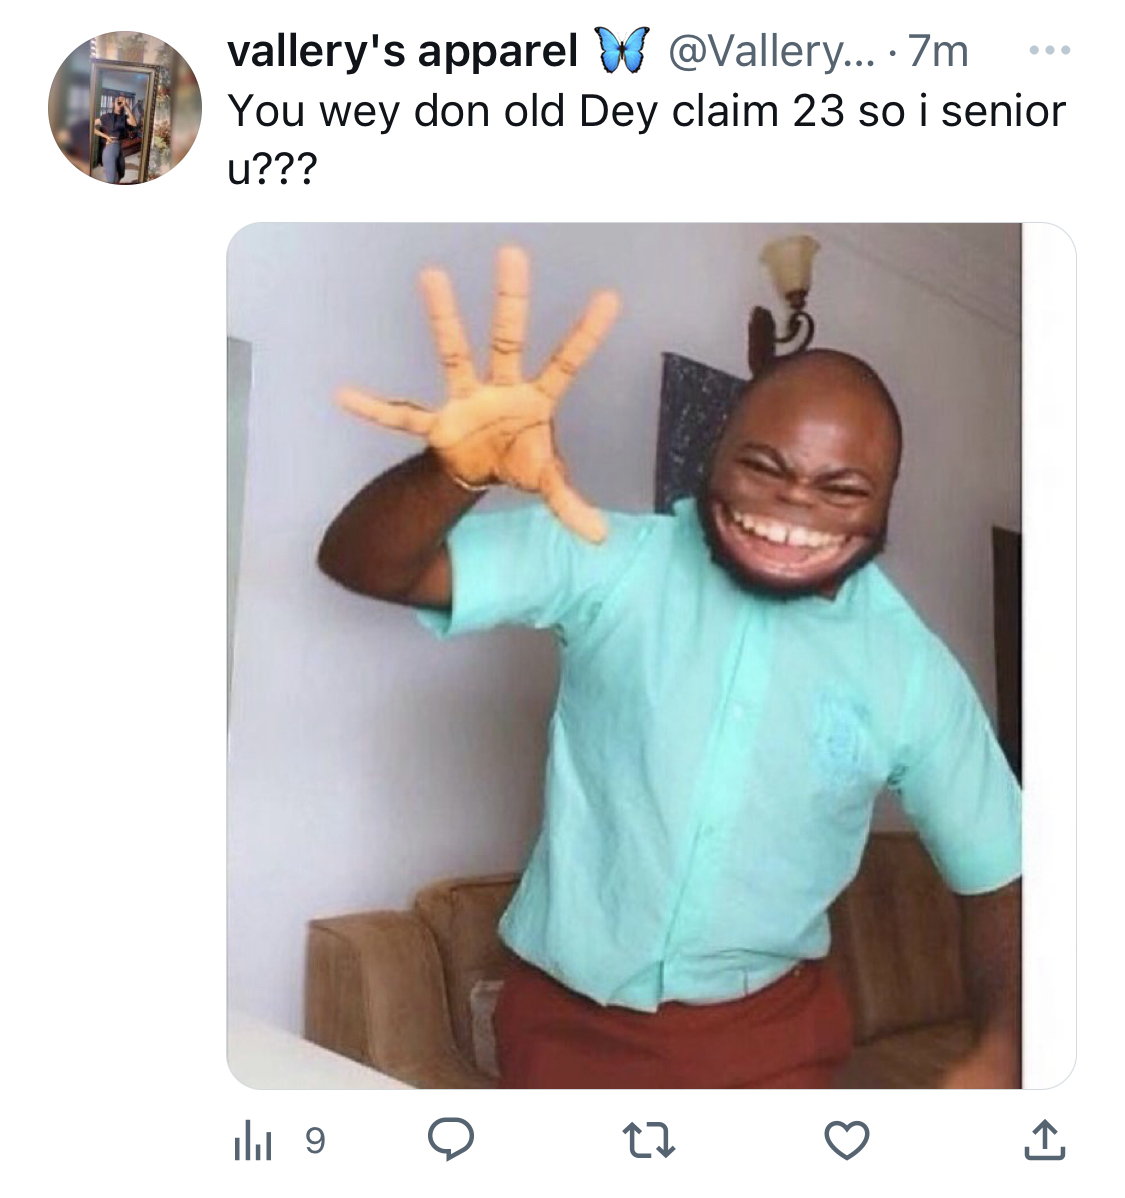The image size is (1125, 1198).
Task: Like the tweet with the heart icon
Action: pos(847,1140)
